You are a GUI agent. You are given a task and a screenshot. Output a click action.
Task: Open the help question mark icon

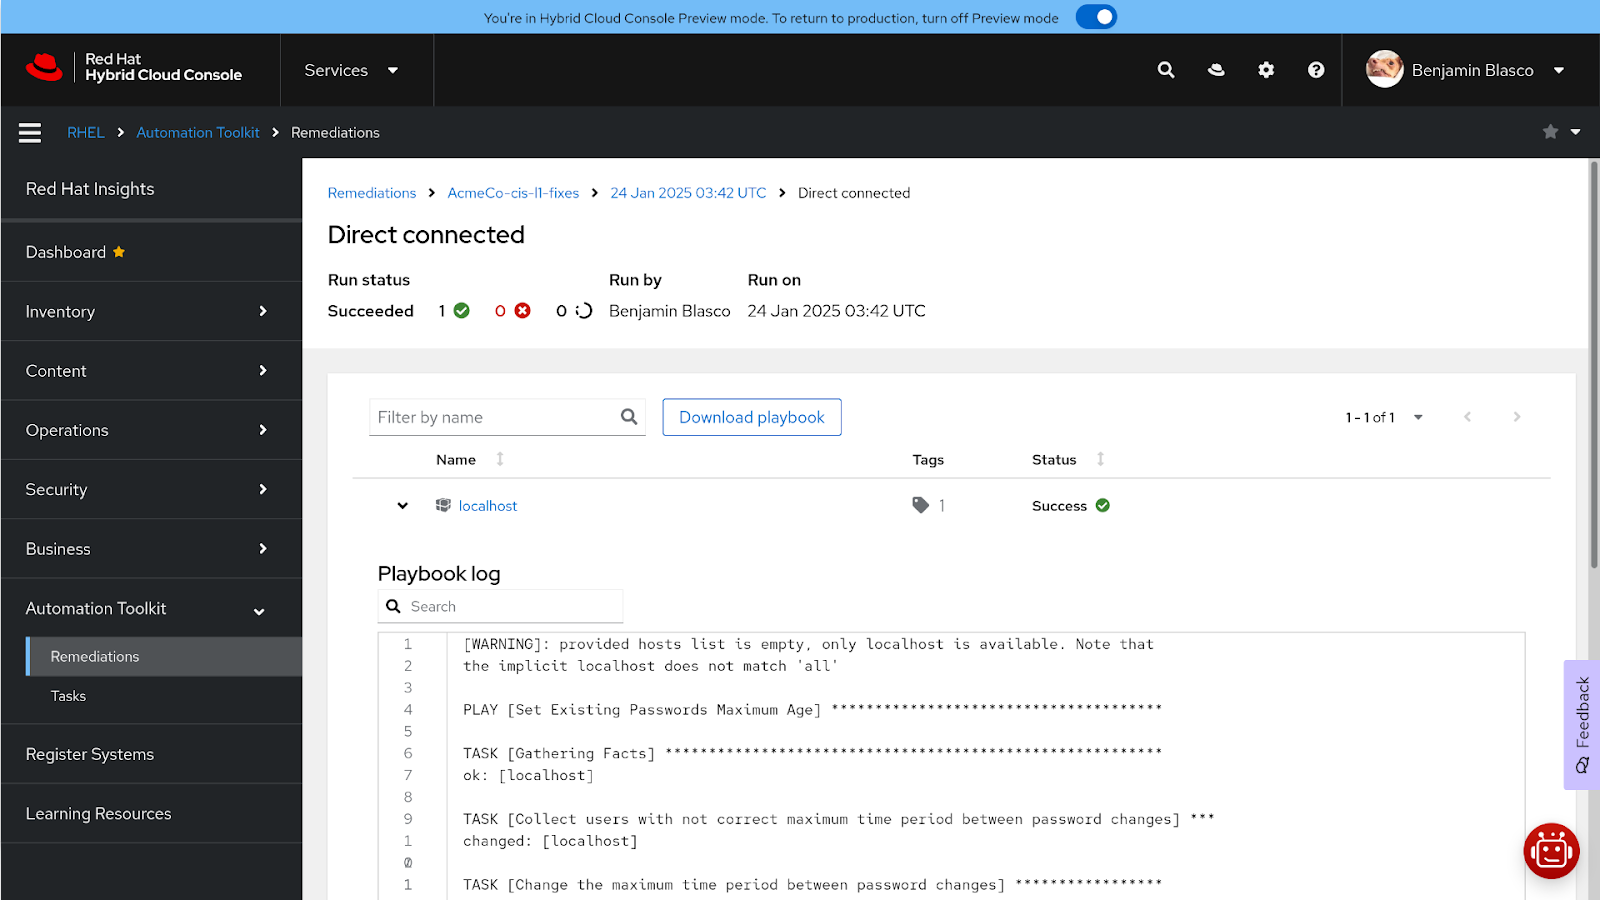pos(1316,70)
